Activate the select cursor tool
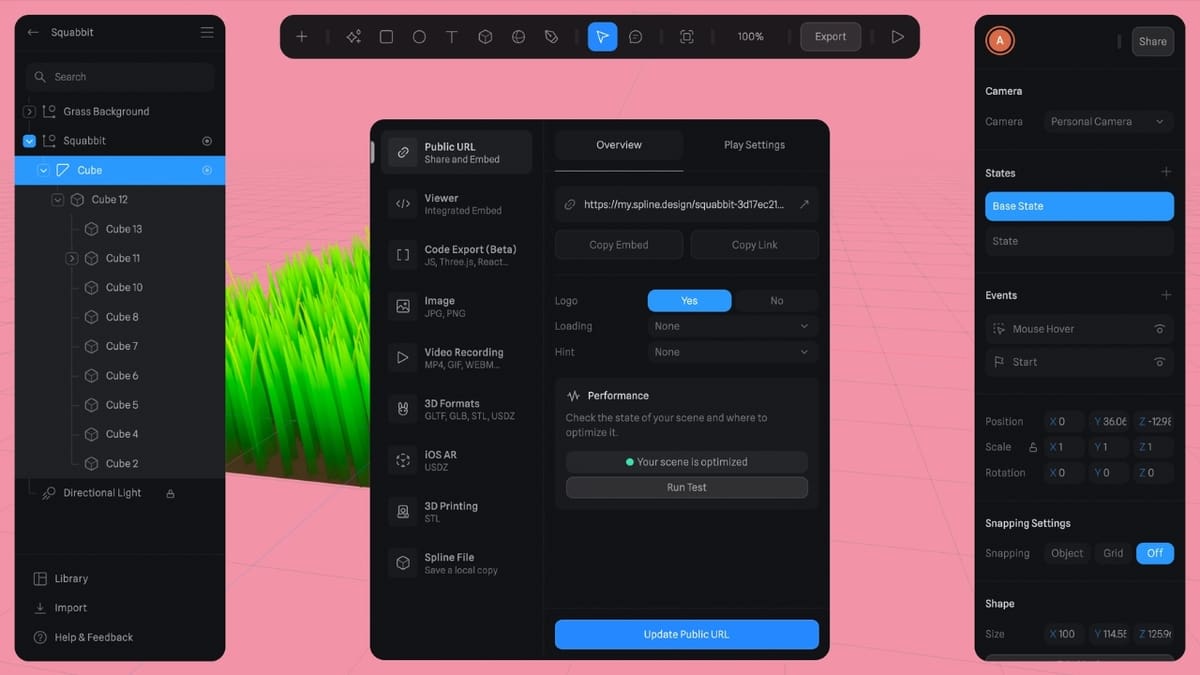Viewport: 1200px width, 675px height. pyautogui.click(x=602, y=37)
